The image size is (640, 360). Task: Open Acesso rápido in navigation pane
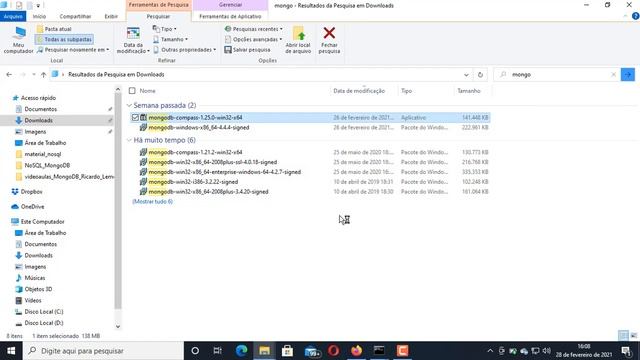click(x=38, y=98)
